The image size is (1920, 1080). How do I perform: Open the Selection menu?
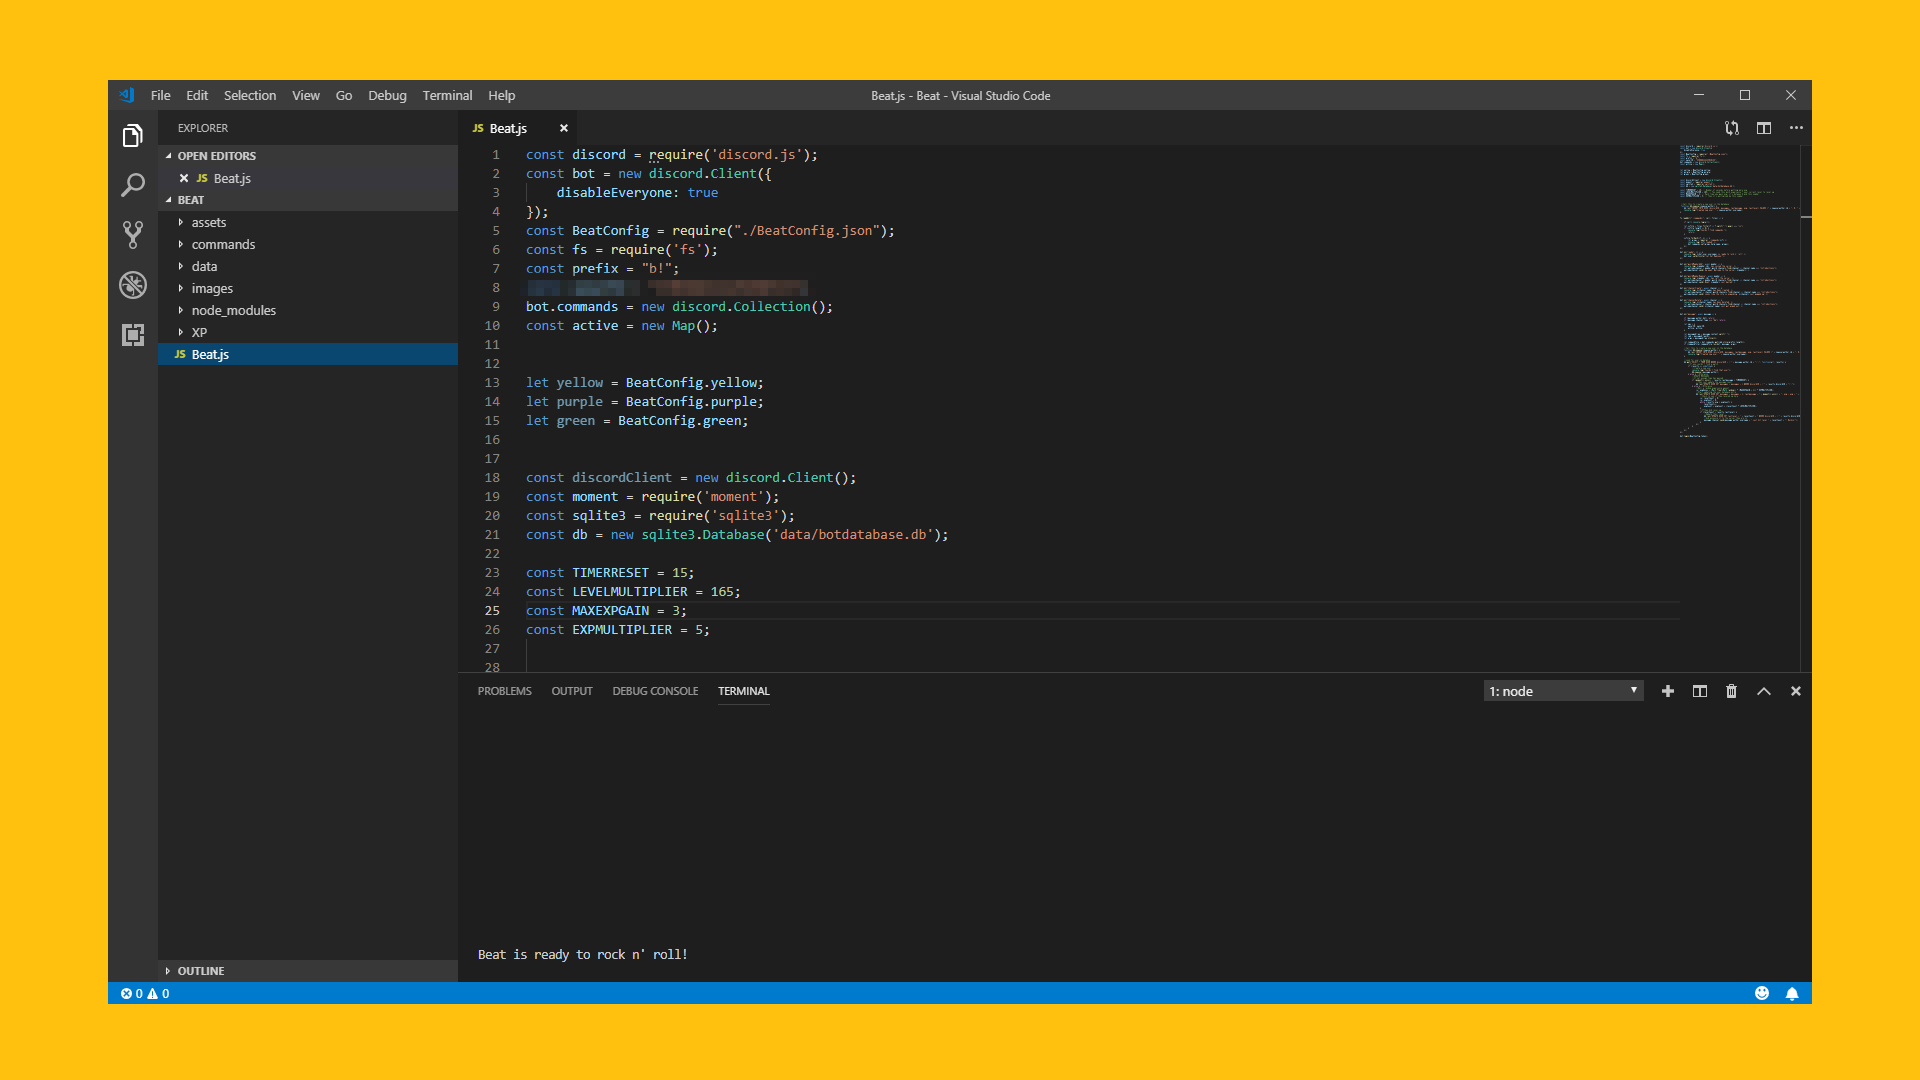pyautogui.click(x=250, y=95)
